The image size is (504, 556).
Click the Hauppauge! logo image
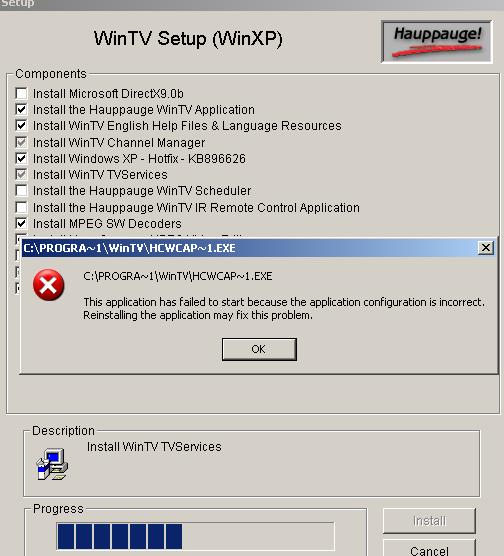(437, 42)
